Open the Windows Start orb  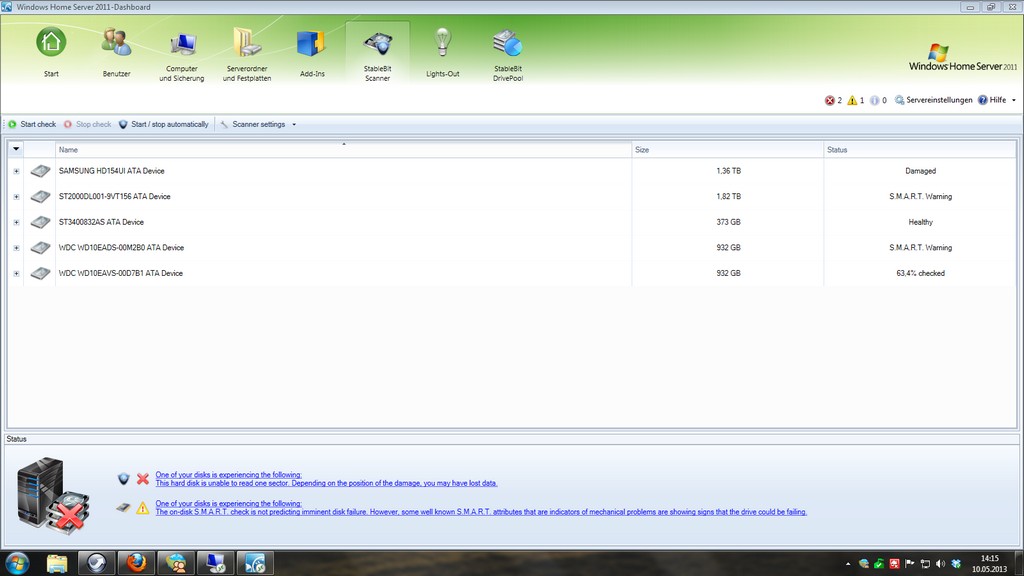point(17,563)
